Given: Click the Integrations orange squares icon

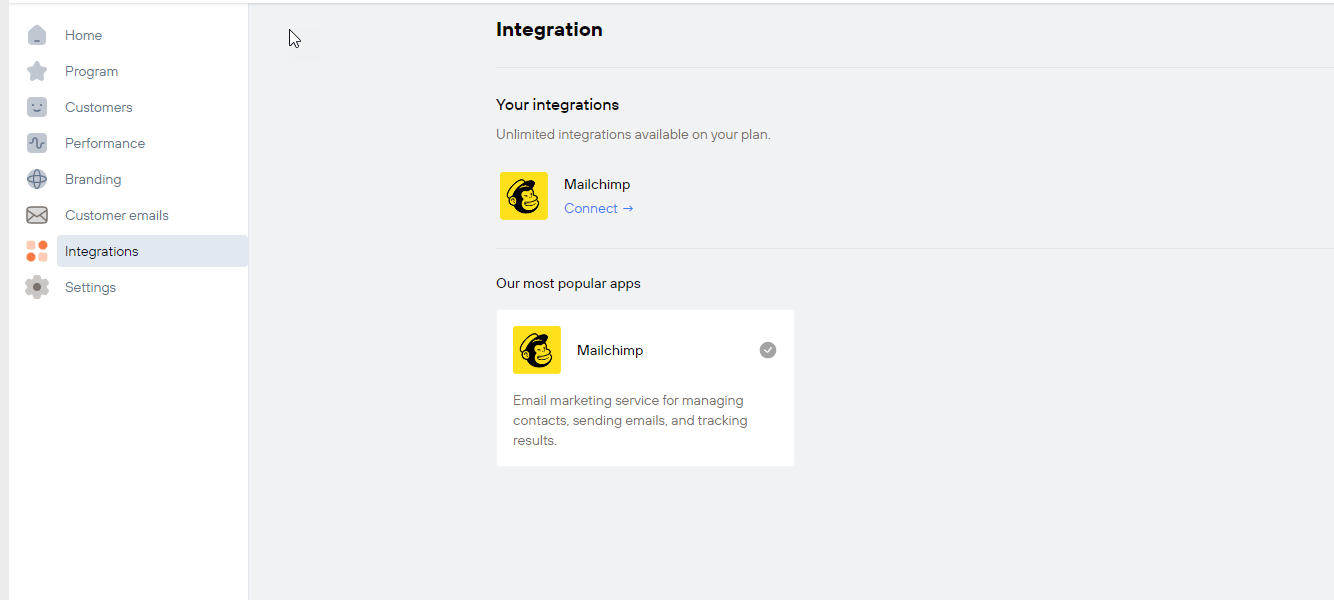Looking at the screenshot, I should pyautogui.click(x=37, y=251).
